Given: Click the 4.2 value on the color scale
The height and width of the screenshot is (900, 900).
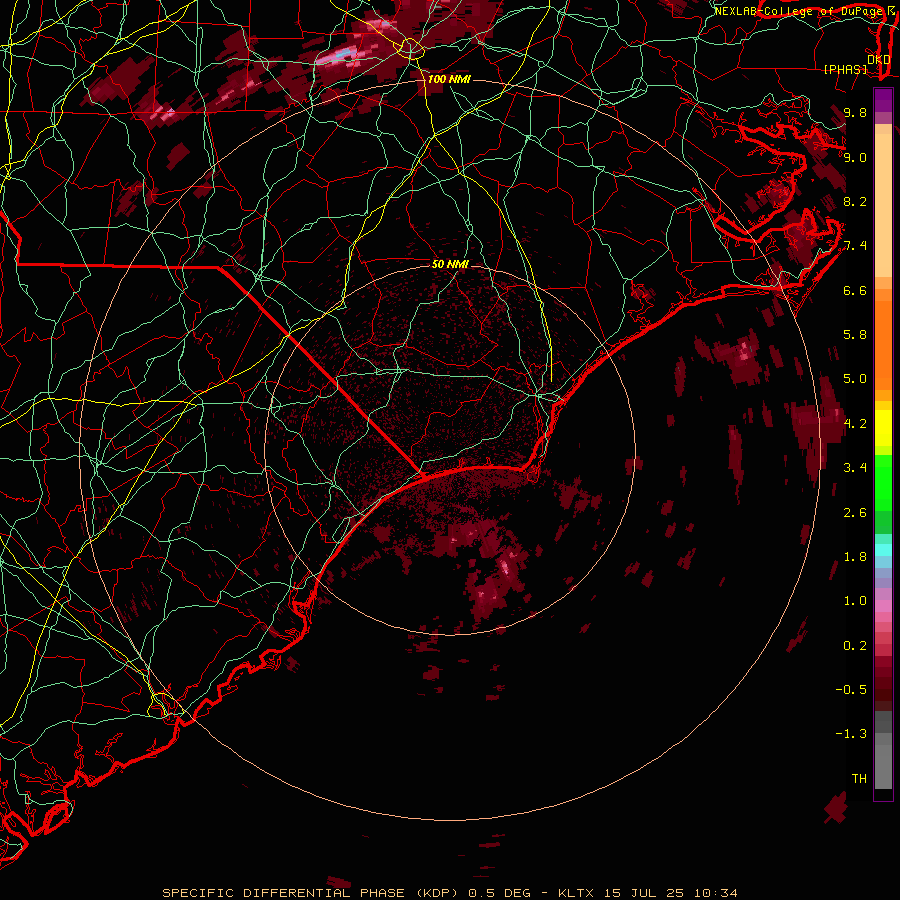Looking at the screenshot, I should pyautogui.click(x=855, y=424).
